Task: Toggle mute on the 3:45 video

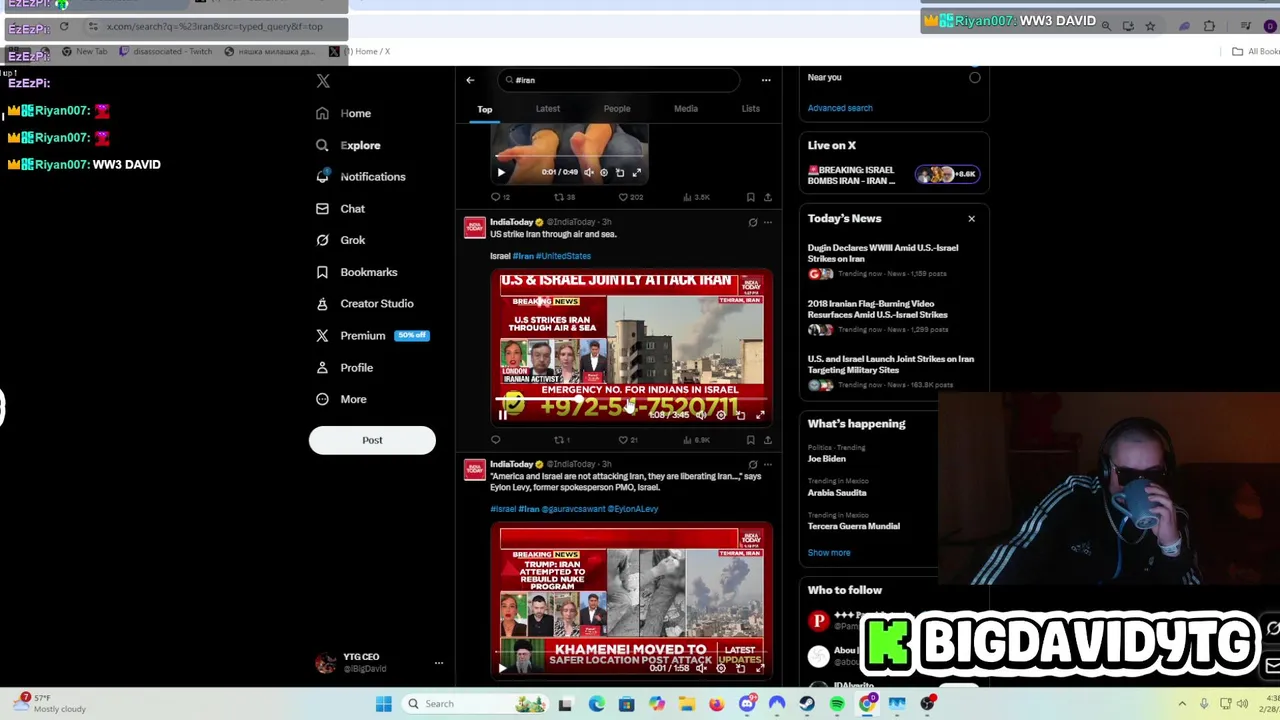Action: pyautogui.click(x=700, y=415)
